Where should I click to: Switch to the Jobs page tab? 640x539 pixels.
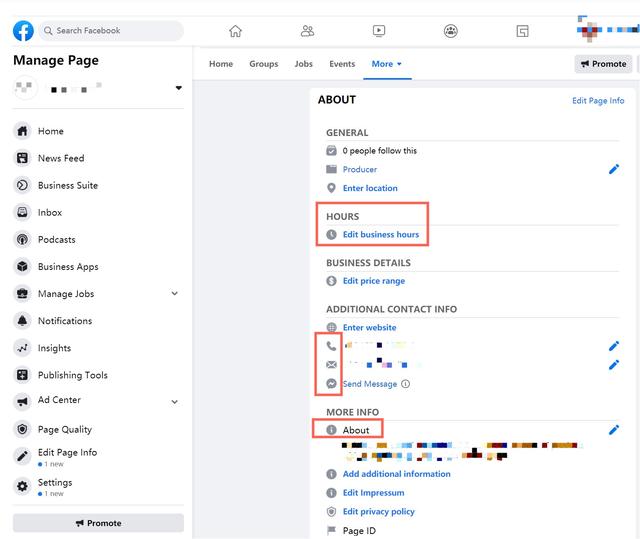(304, 64)
